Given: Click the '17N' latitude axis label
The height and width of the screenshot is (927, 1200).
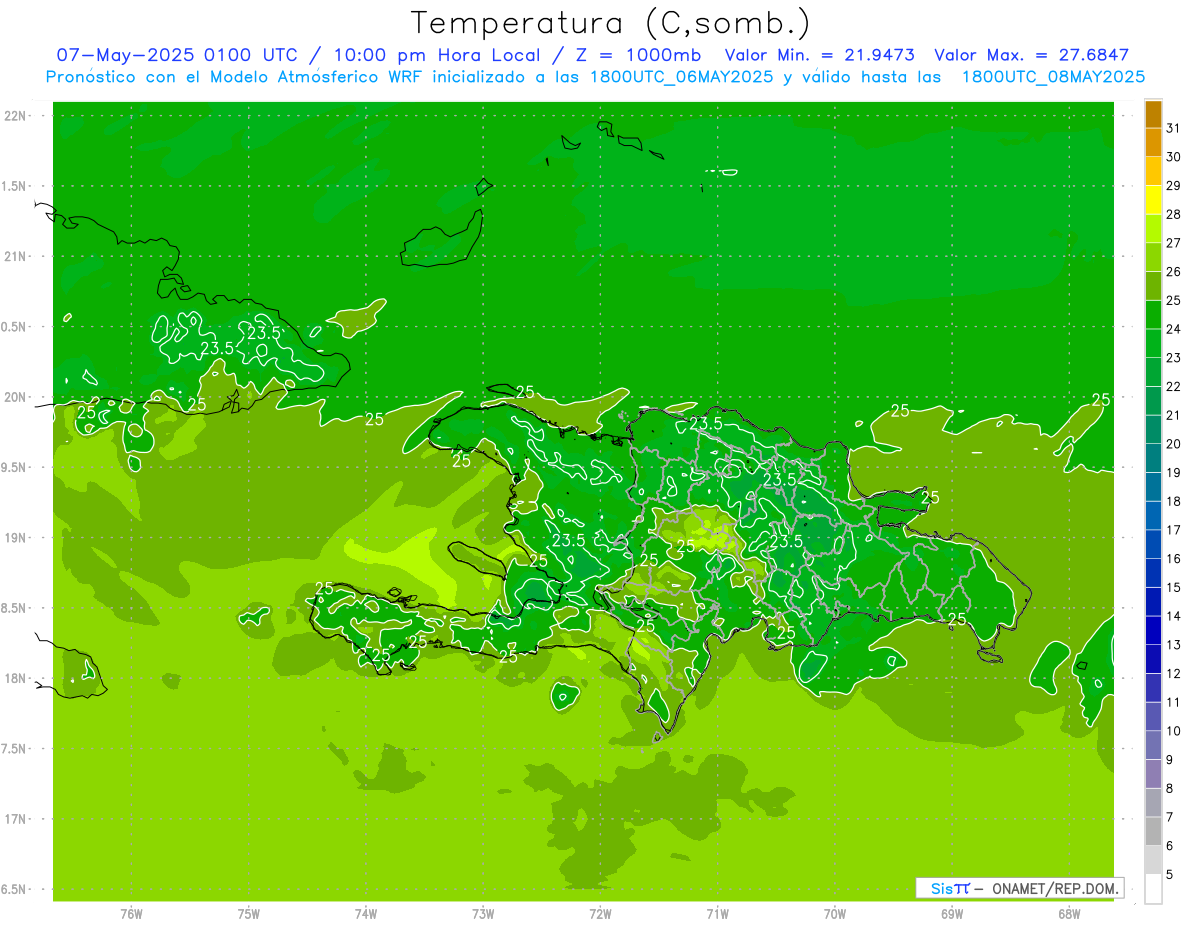Looking at the screenshot, I should [16, 819].
